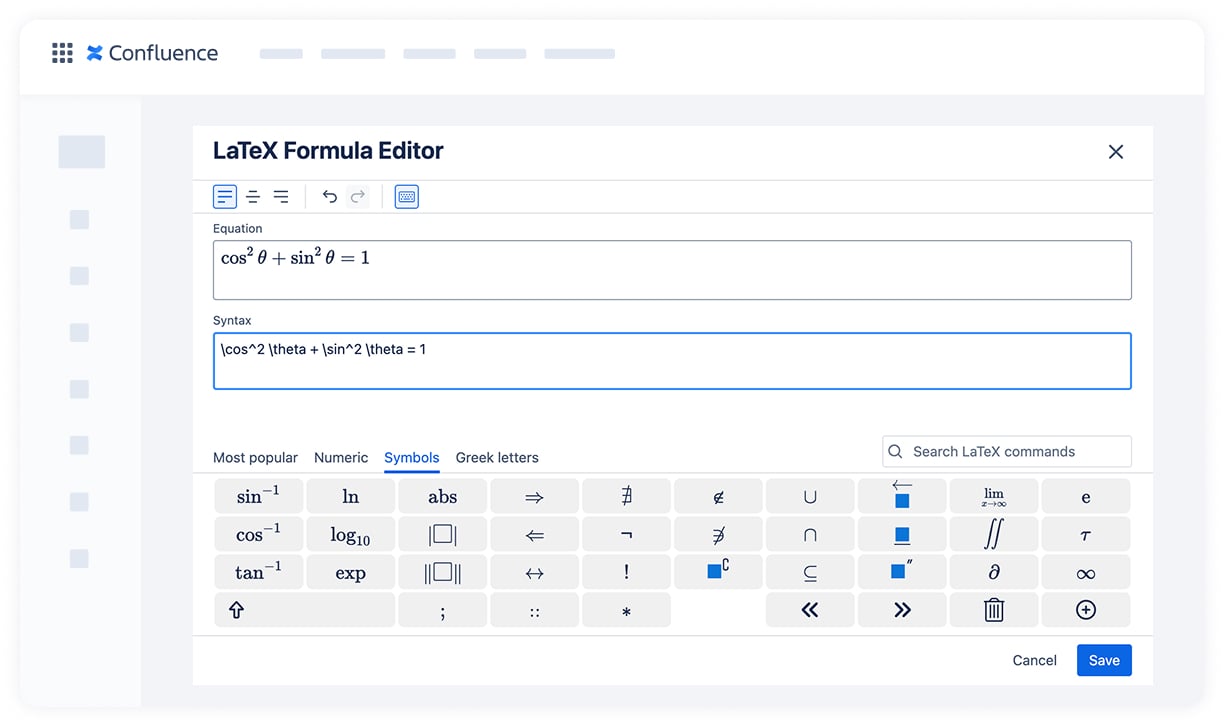This screenshot has height=727, width=1224.
Task: Insert the left implies arrow
Action: pyautogui.click(x=534, y=534)
